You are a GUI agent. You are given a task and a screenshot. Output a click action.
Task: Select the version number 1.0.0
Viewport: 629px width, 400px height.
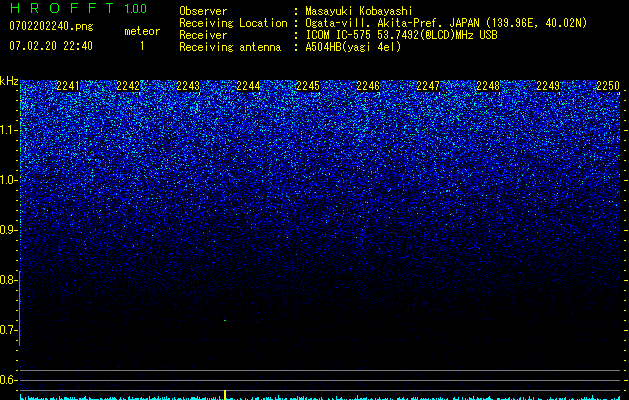tap(136, 9)
